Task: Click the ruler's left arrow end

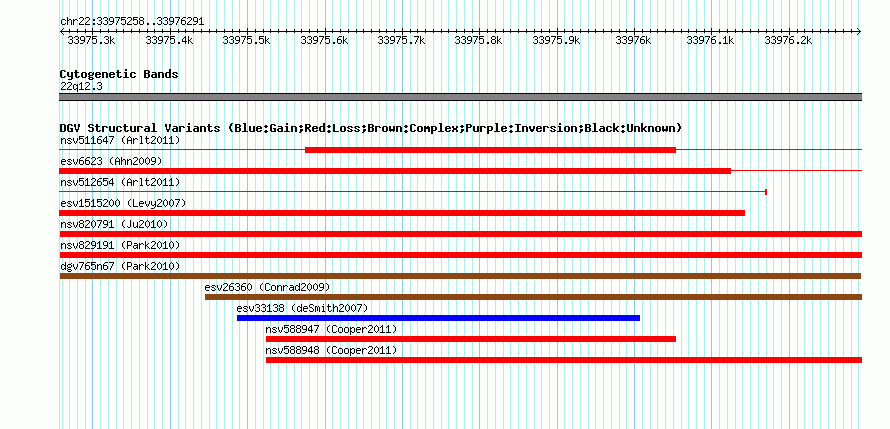Action: click(62, 31)
